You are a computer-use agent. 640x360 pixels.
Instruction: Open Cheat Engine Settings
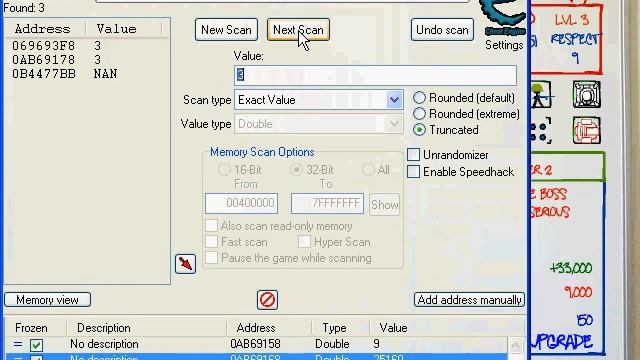504,45
